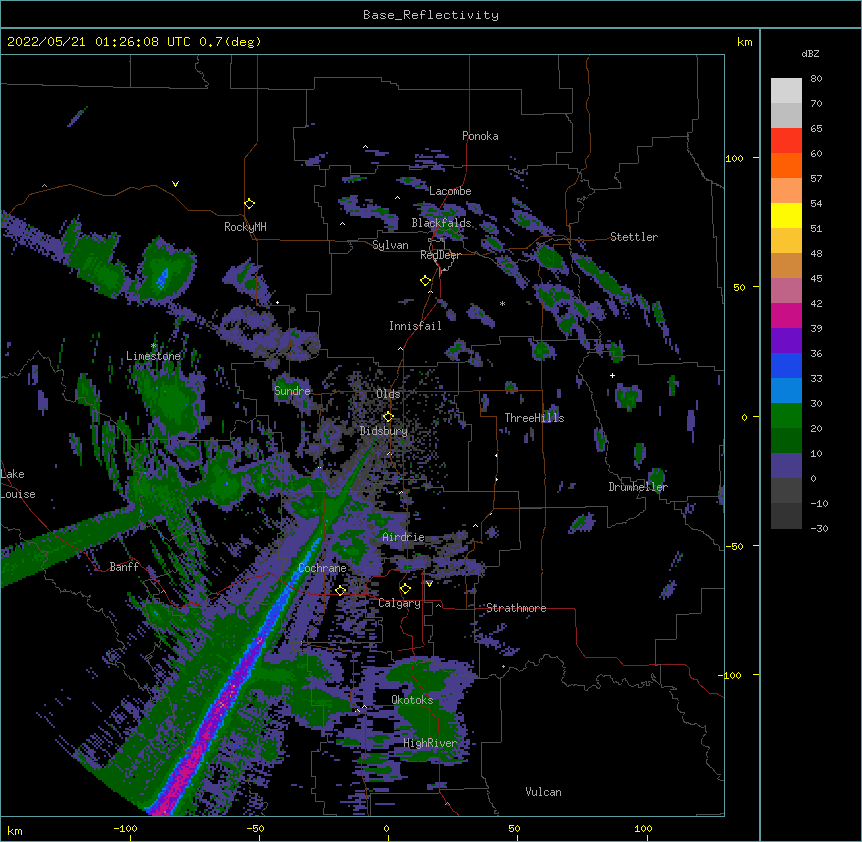
Task: Select the RedDeer city label
Action: pos(440,255)
